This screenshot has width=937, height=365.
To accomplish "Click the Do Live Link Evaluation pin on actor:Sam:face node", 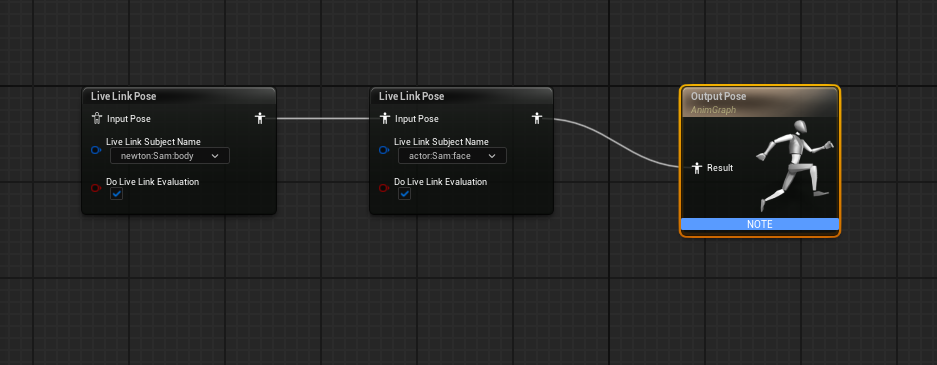I will coord(384,188).
